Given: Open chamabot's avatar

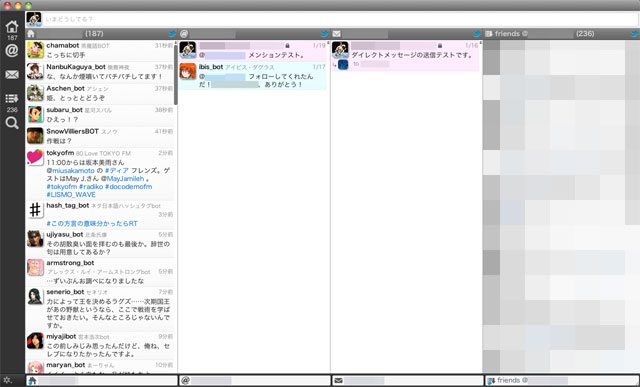Looking at the screenshot, I should point(36,50).
